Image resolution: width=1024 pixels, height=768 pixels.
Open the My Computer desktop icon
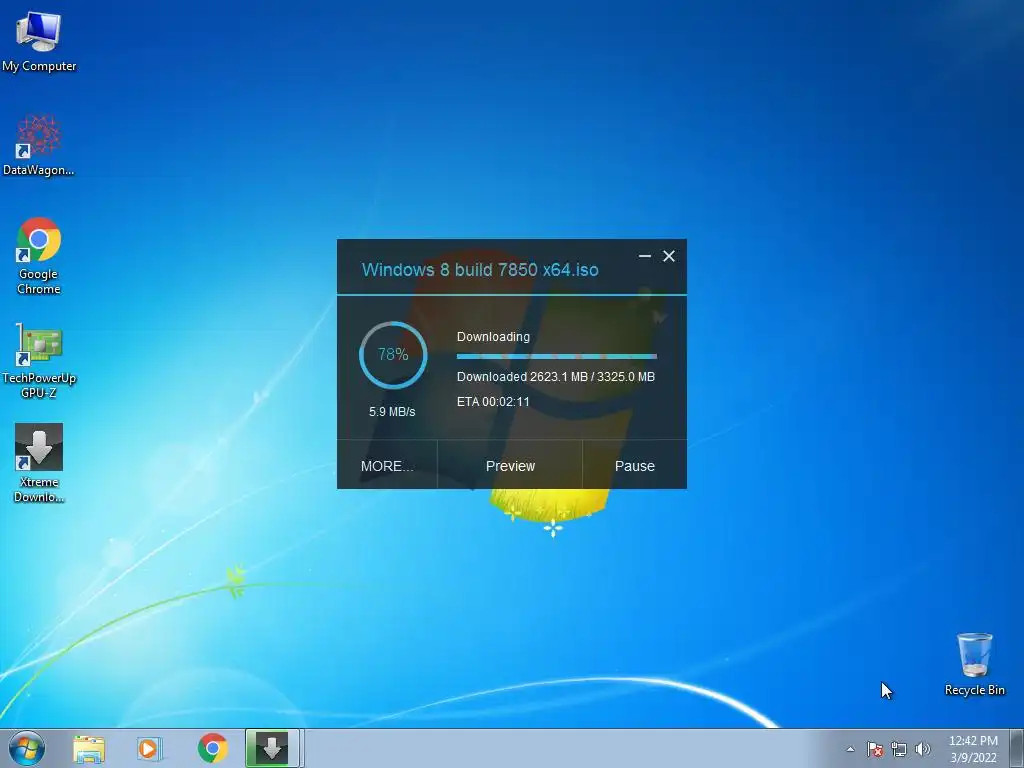39,41
